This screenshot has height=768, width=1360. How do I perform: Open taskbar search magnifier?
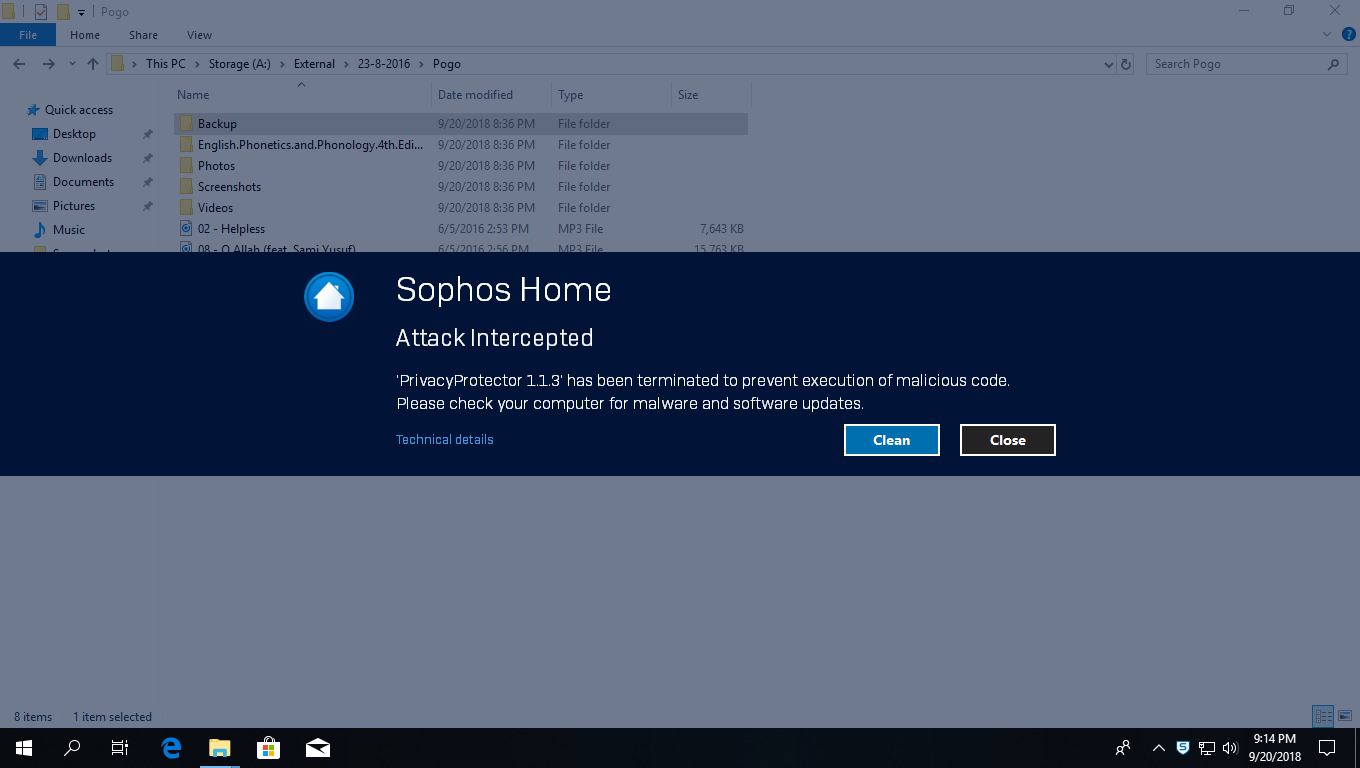72,748
